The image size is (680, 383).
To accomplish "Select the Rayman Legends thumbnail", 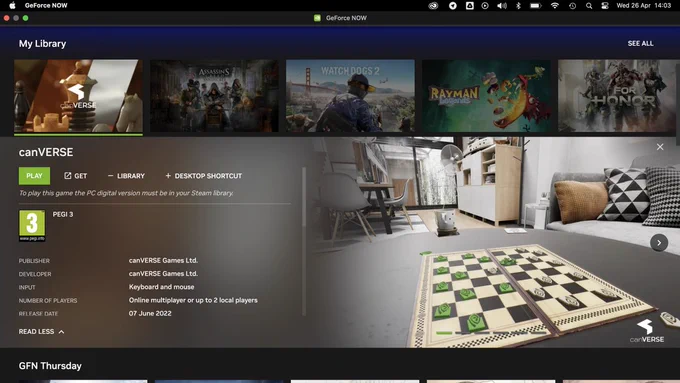I will [486, 96].
